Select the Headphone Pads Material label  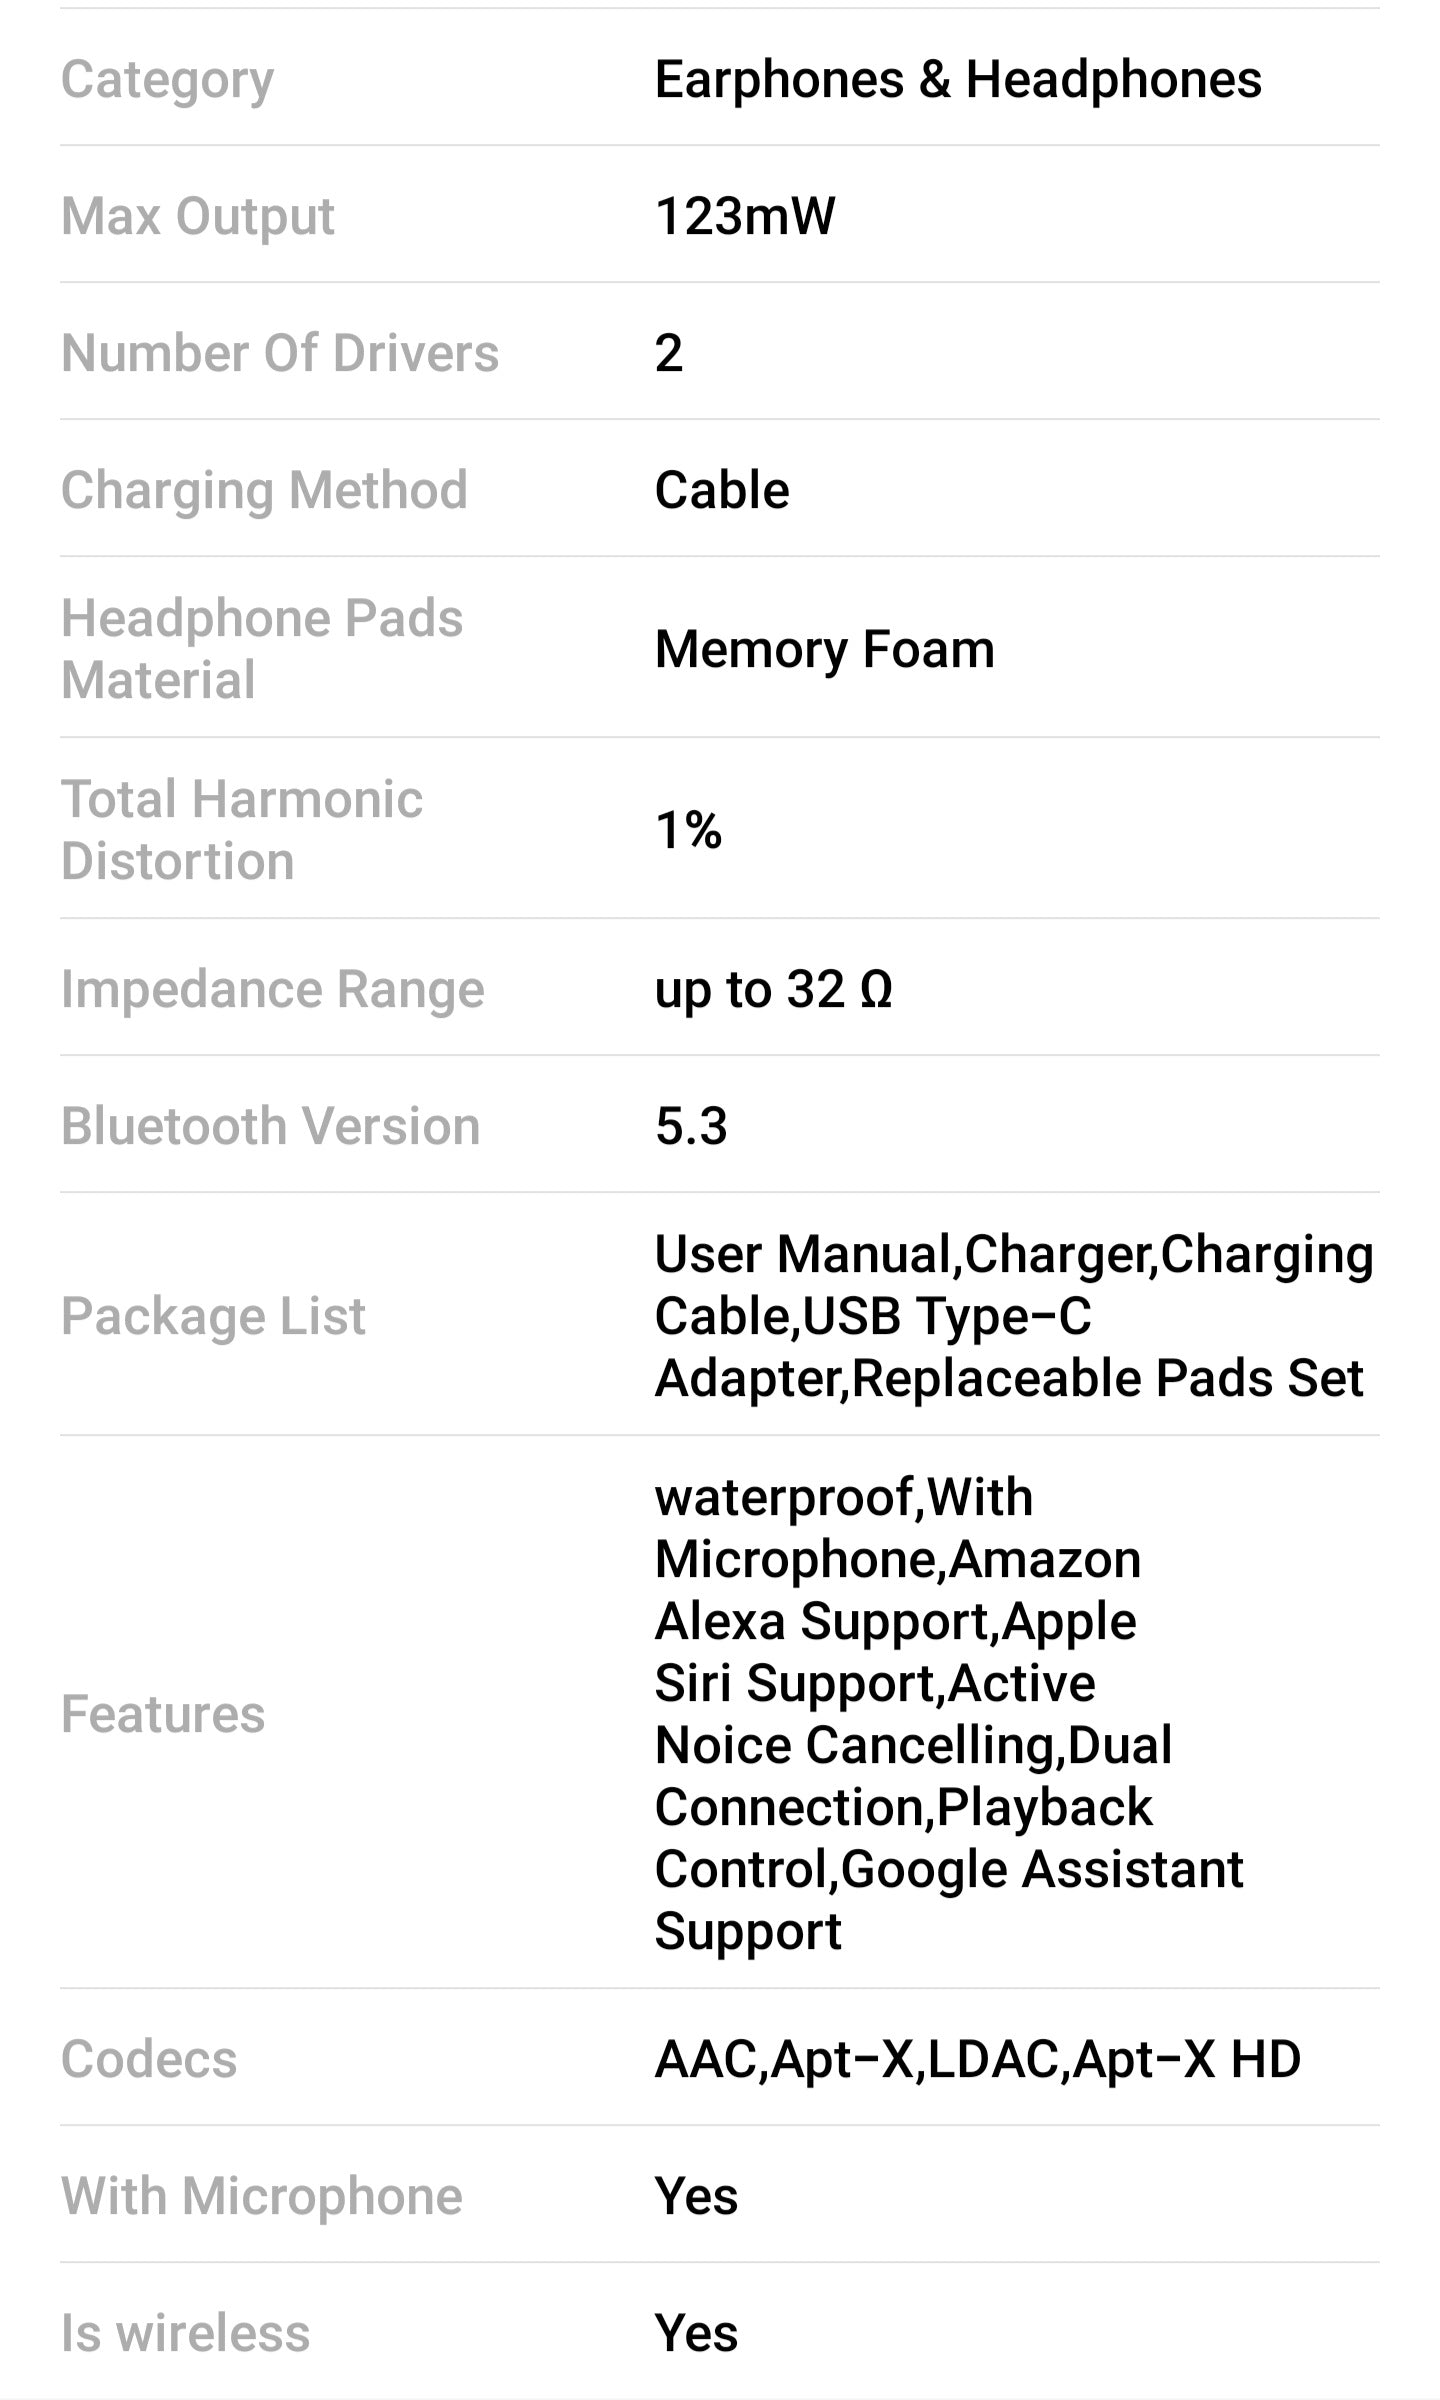point(261,648)
